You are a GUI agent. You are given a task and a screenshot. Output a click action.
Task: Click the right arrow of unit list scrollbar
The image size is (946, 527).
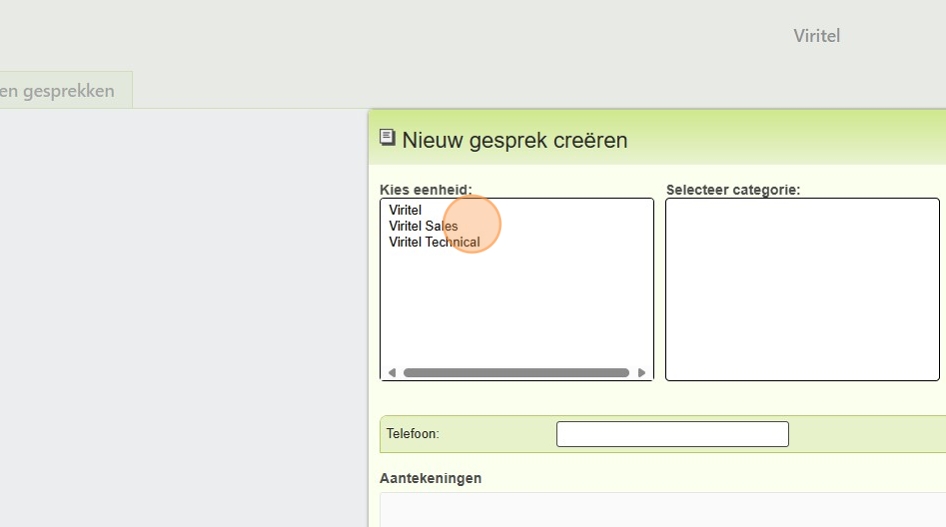coord(641,373)
